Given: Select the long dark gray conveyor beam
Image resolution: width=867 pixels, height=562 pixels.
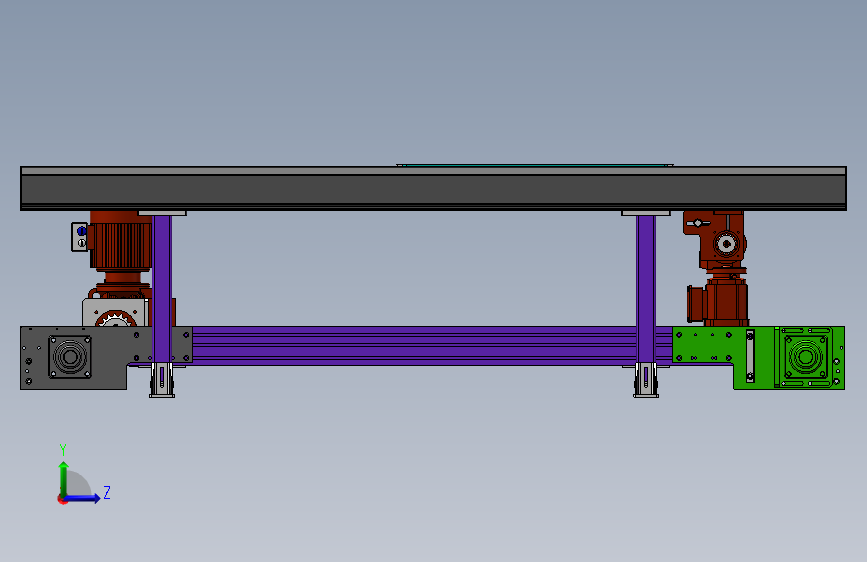Looking at the screenshot, I should tap(433, 188).
